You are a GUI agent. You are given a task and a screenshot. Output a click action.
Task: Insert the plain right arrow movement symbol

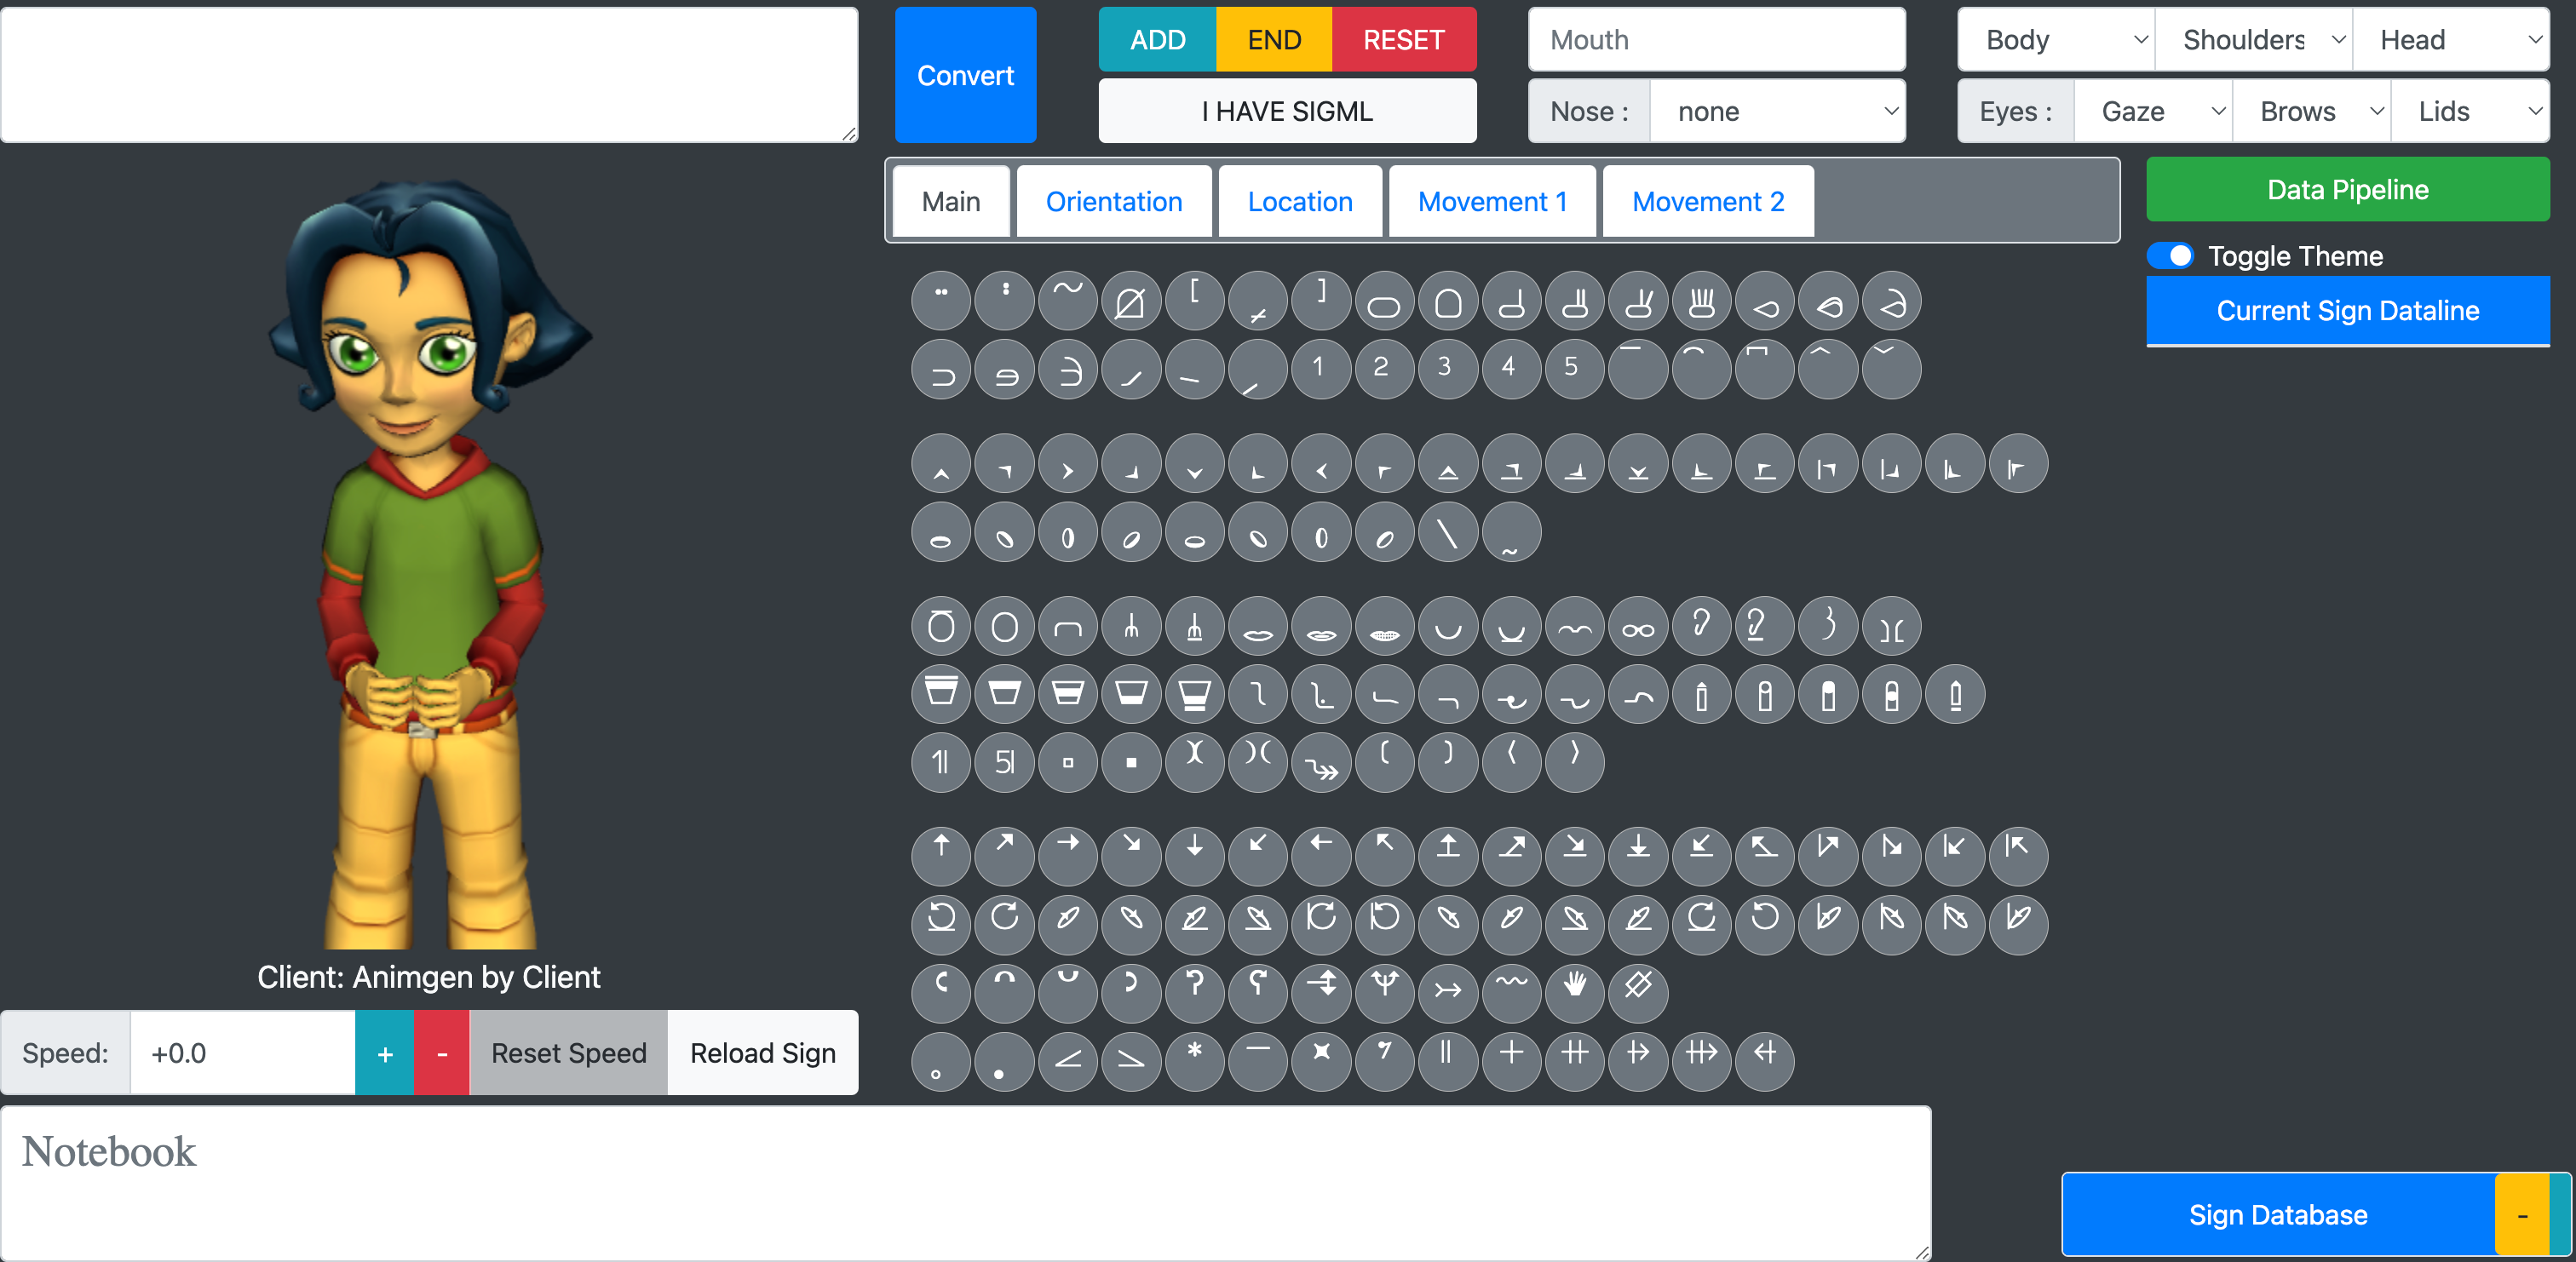coord(1068,857)
